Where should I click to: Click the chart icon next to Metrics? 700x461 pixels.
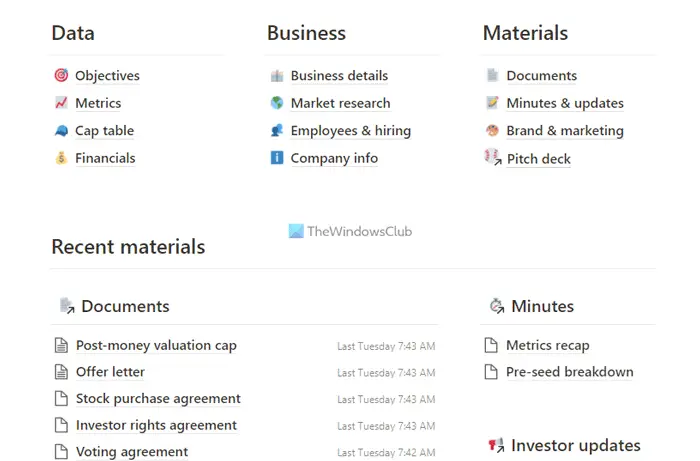coord(61,103)
